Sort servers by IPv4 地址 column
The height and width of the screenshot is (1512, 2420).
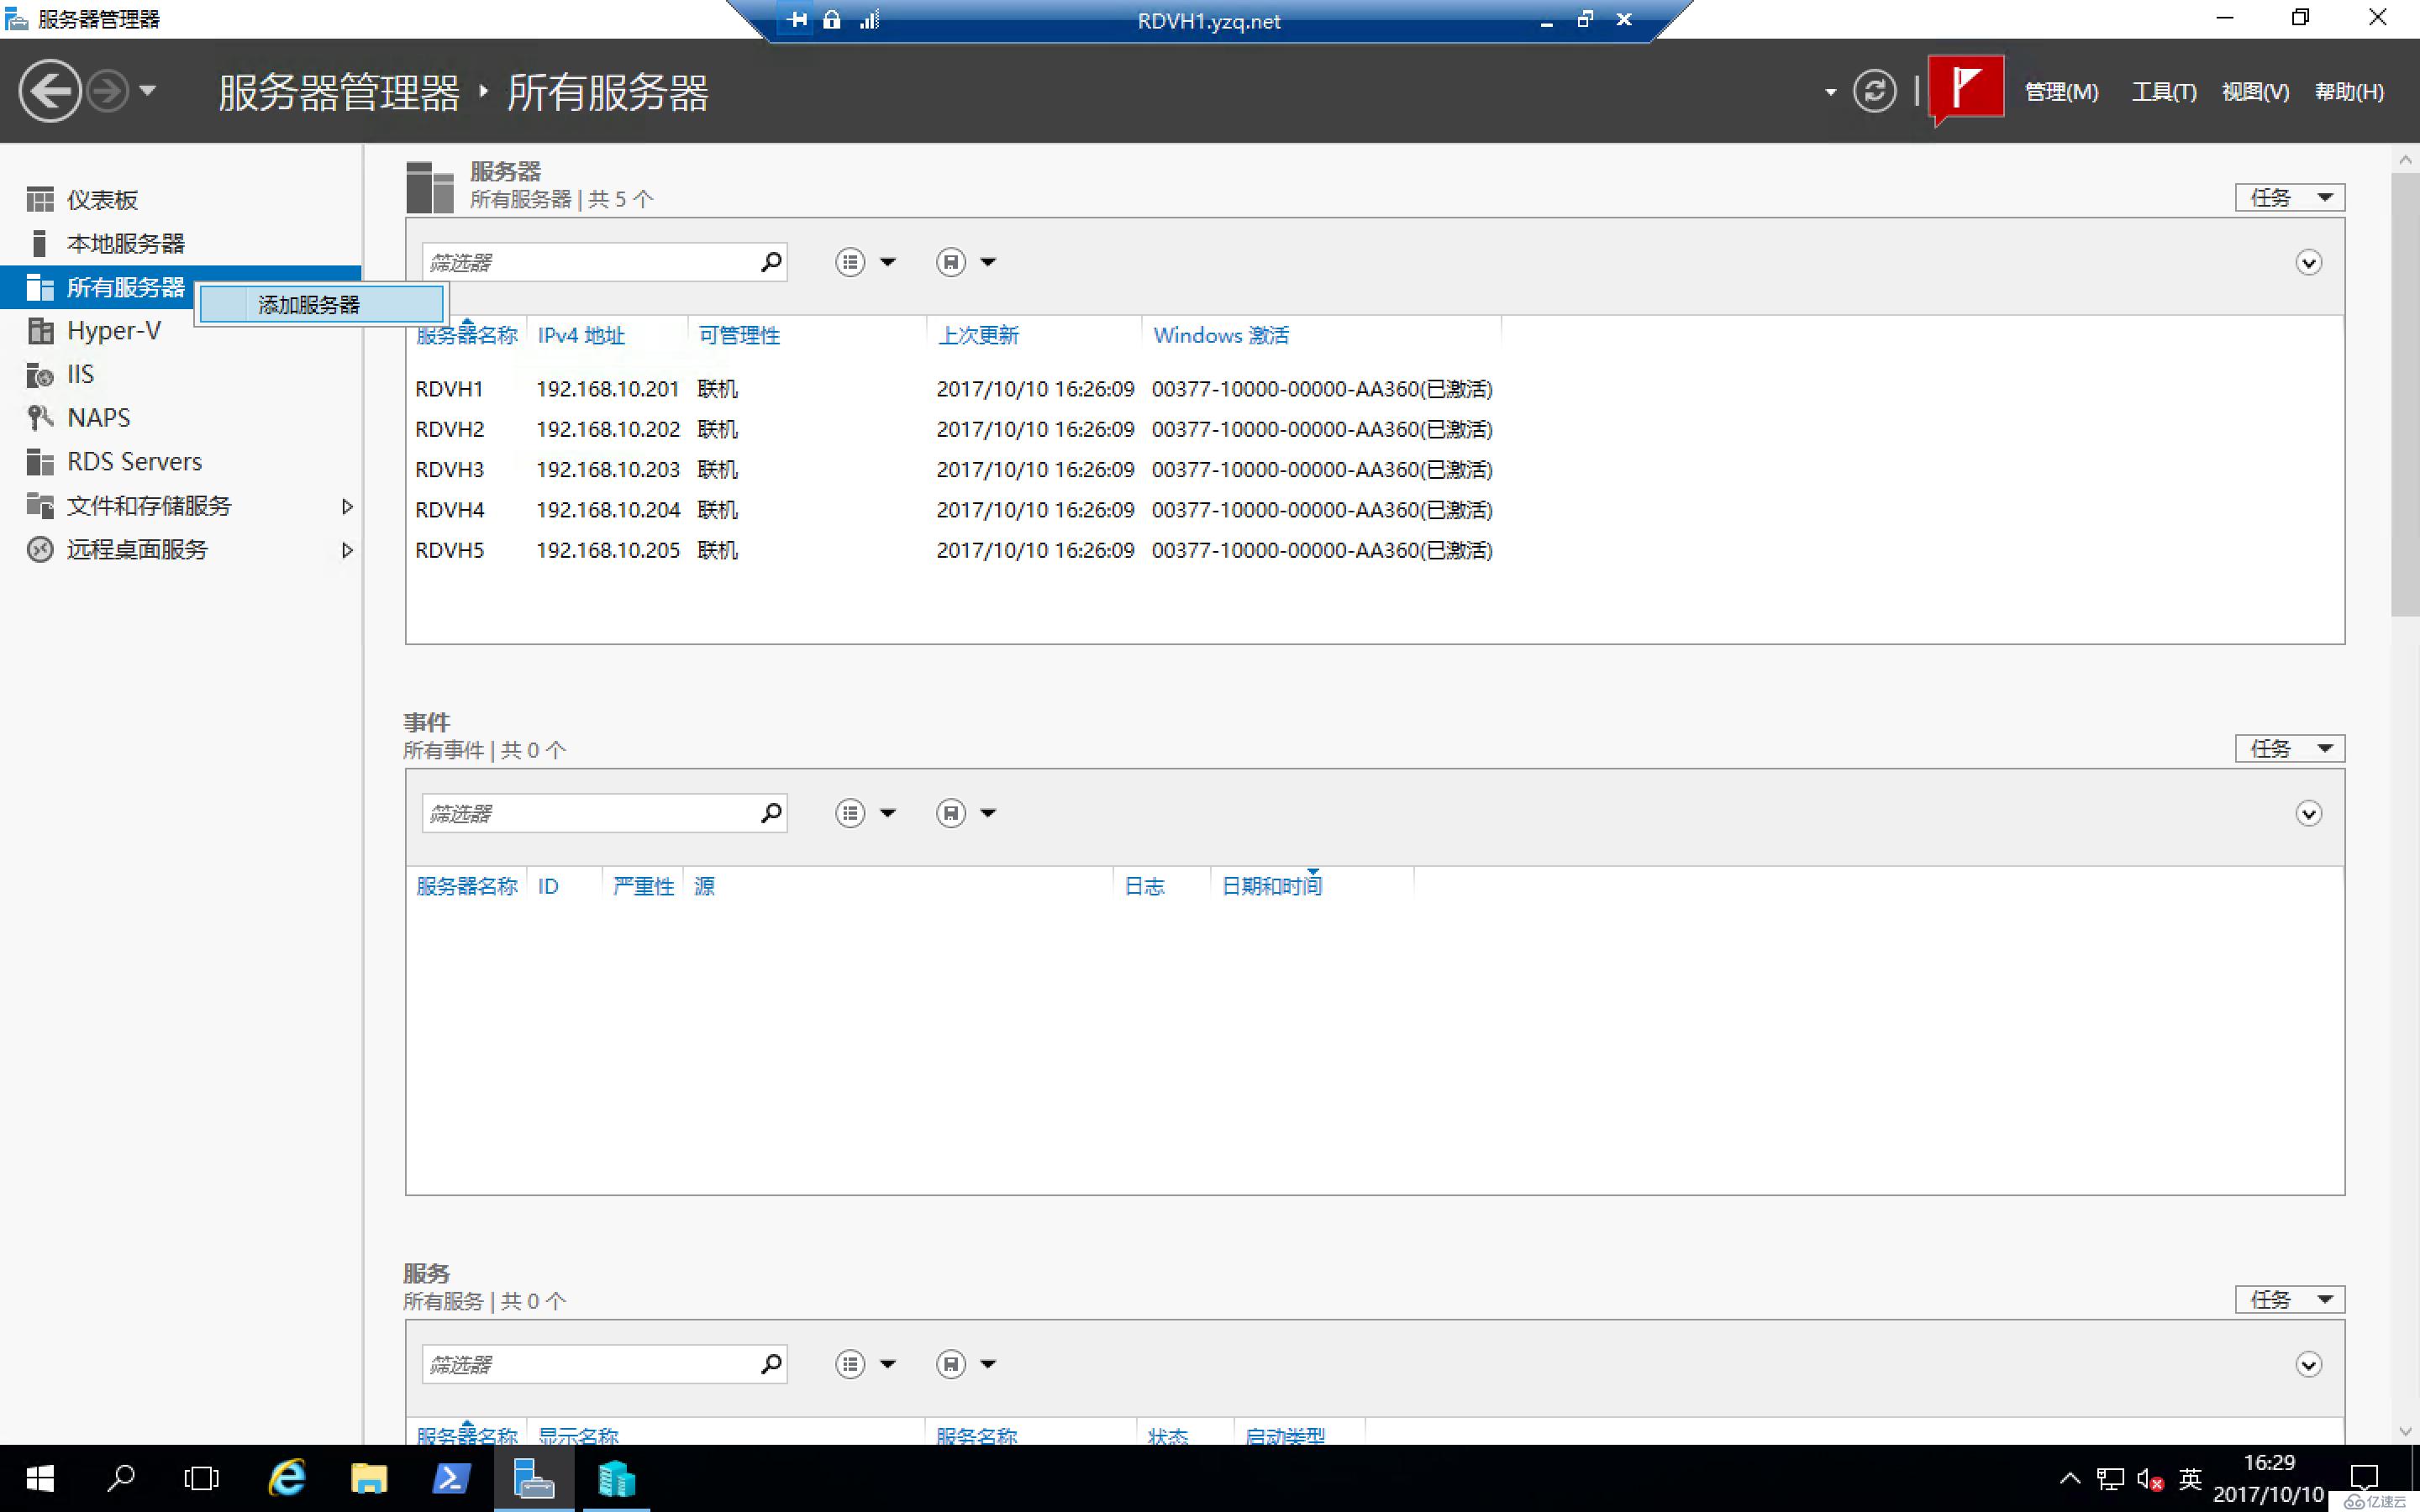coord(581,335)
